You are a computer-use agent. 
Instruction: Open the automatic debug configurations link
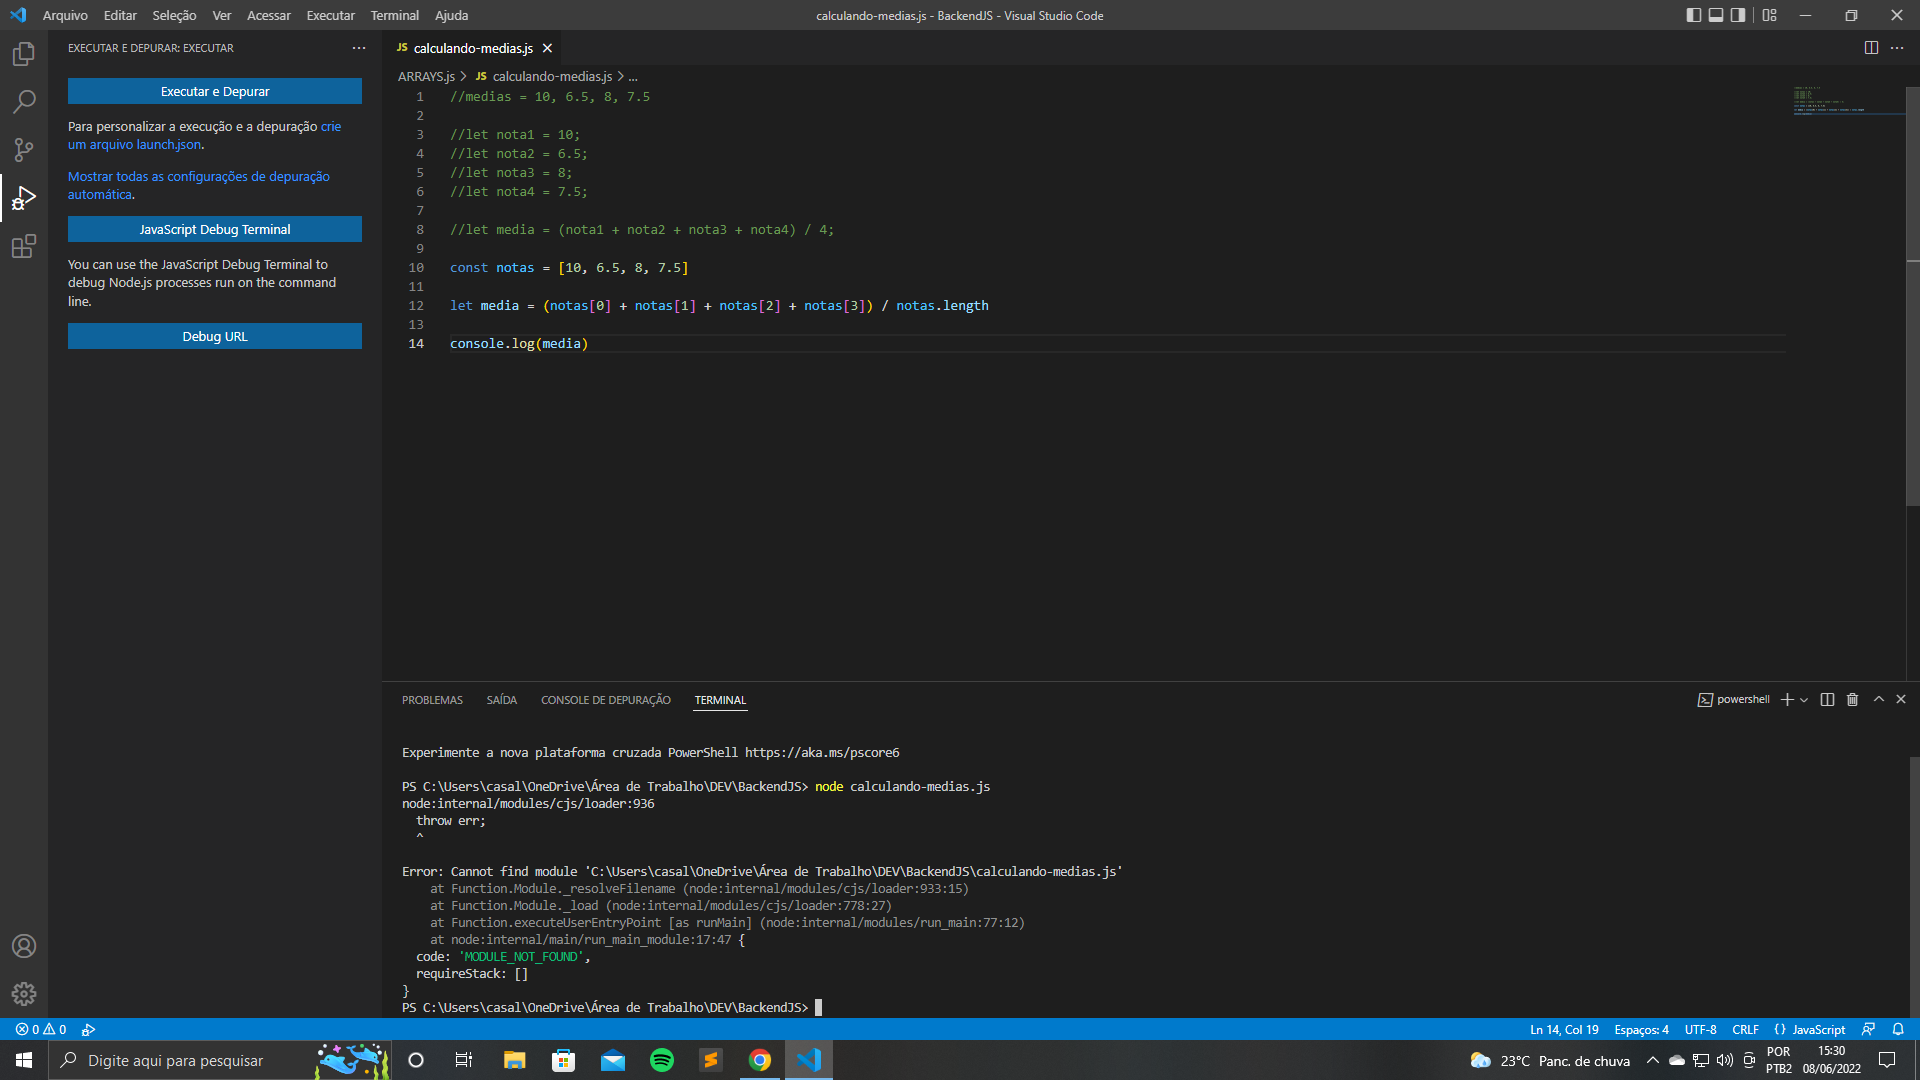(x=199, y=185)
